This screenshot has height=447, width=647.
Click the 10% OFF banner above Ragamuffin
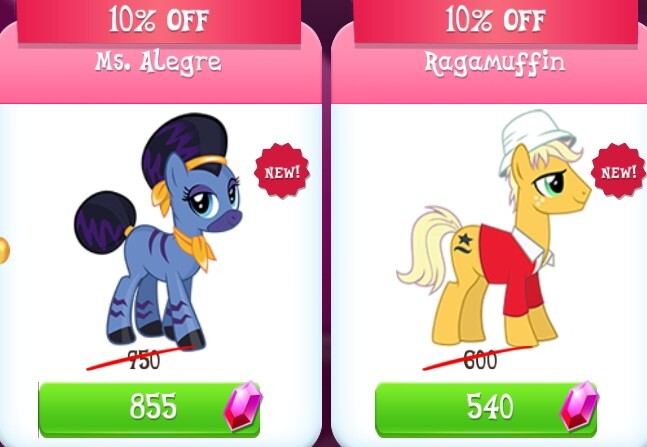495,21
